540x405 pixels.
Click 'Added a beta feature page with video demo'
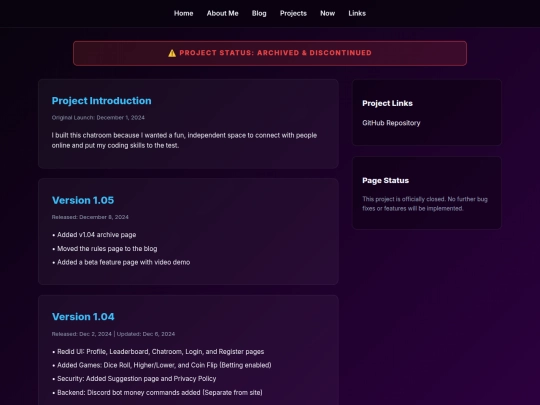point(121,262)
